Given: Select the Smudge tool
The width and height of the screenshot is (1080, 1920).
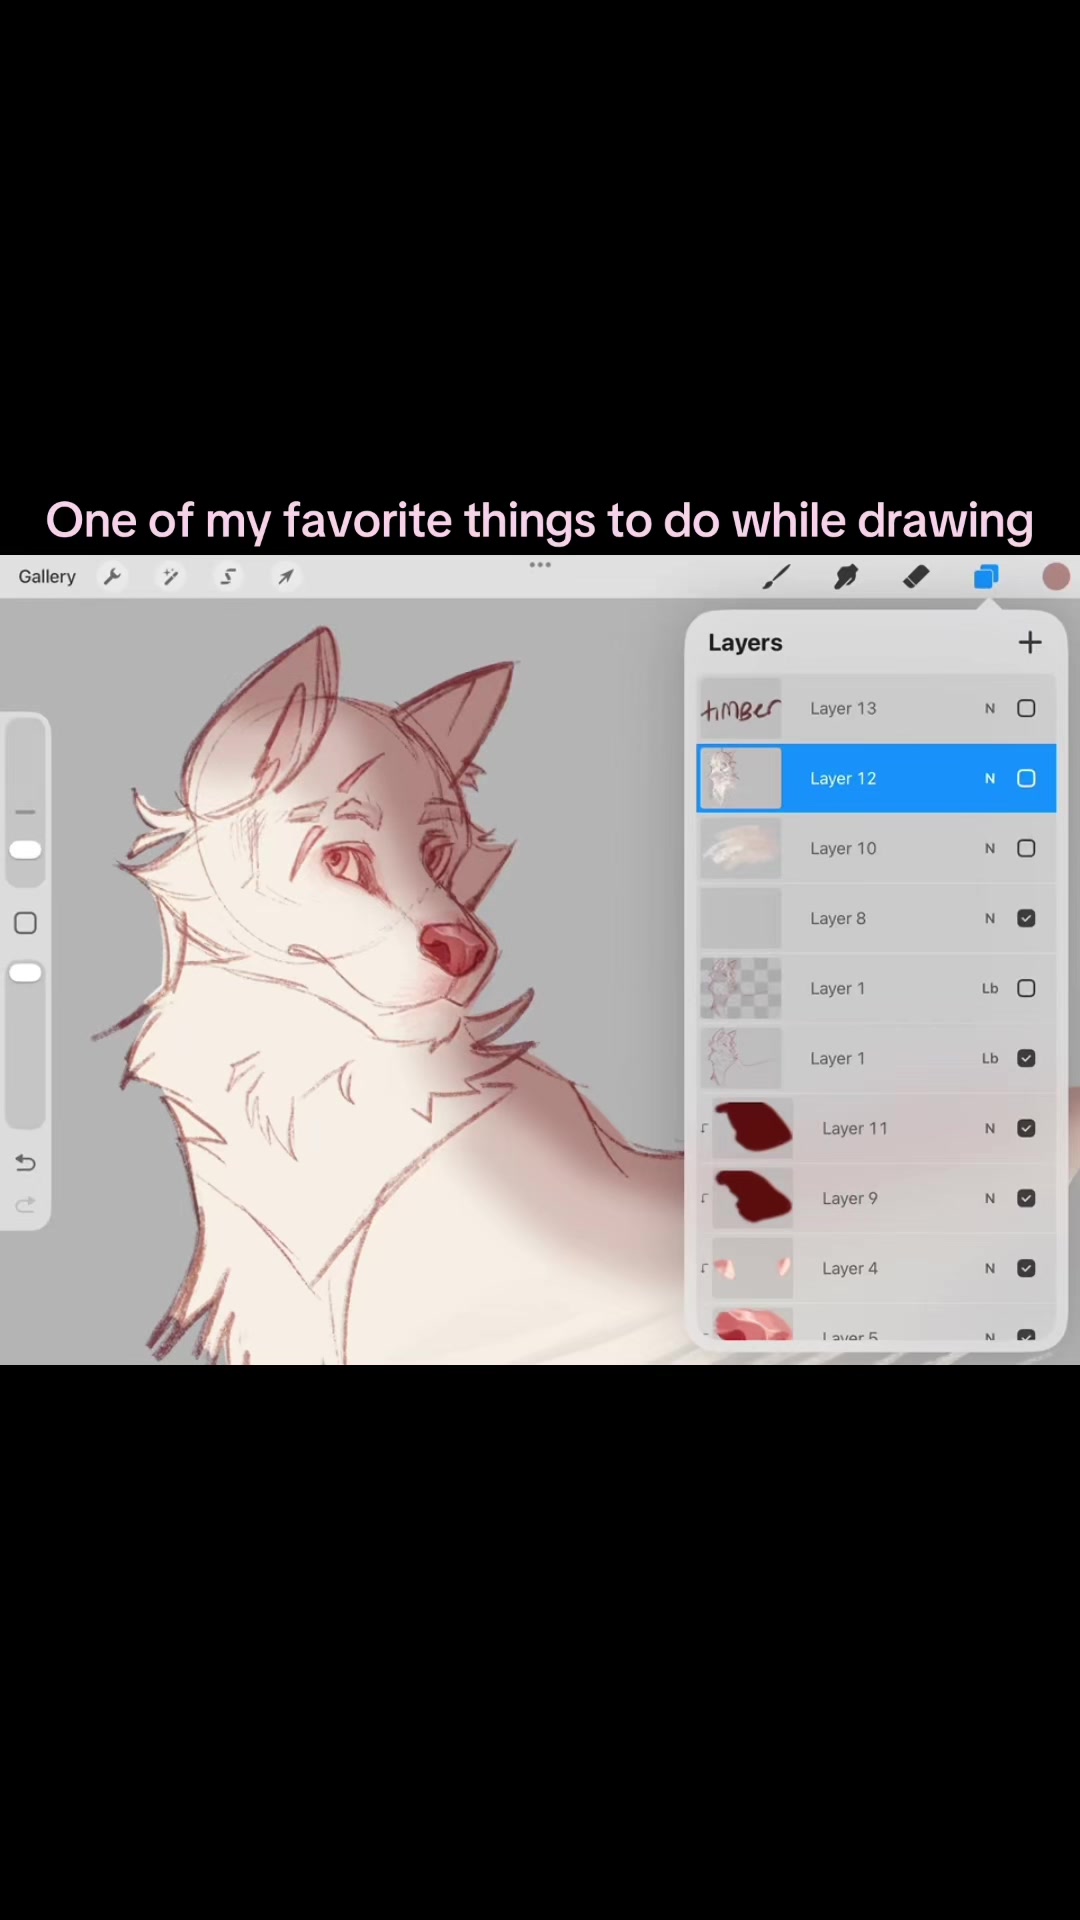Looking at the screenshot, I should click(x=846, y=577).
